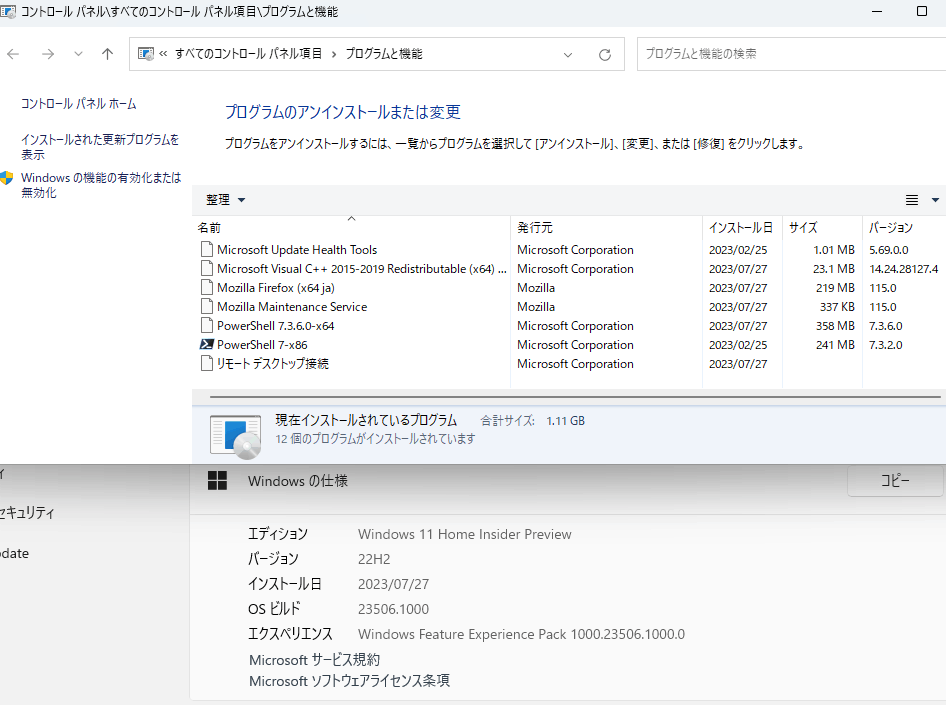Expand the view options dropdown arrow
The height and width of the screenshot is (705, 946).
click(935, 200)
